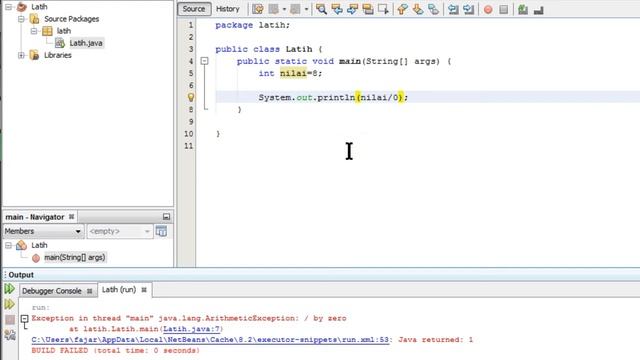The height and width of the screenshot is (360, 640).
Task: Click line number 5 in gutter
Action: (x=191, y=73)
